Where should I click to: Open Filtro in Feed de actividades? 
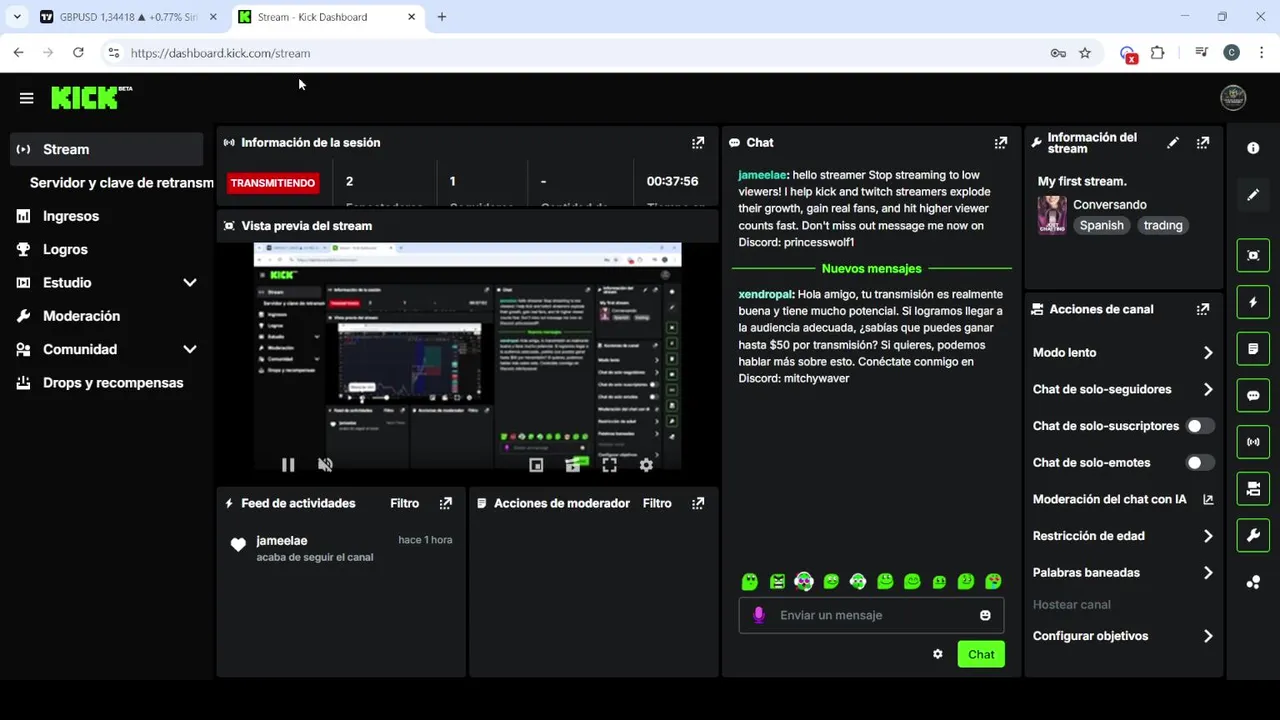[x=404, y=503]
